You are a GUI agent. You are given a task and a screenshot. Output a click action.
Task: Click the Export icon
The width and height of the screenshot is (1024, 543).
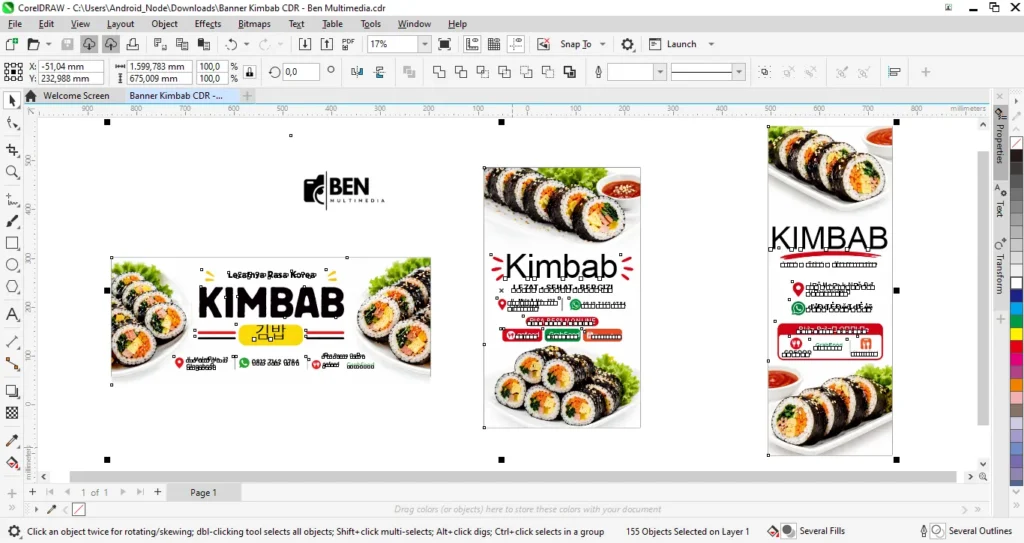click(x=327, y=44)
